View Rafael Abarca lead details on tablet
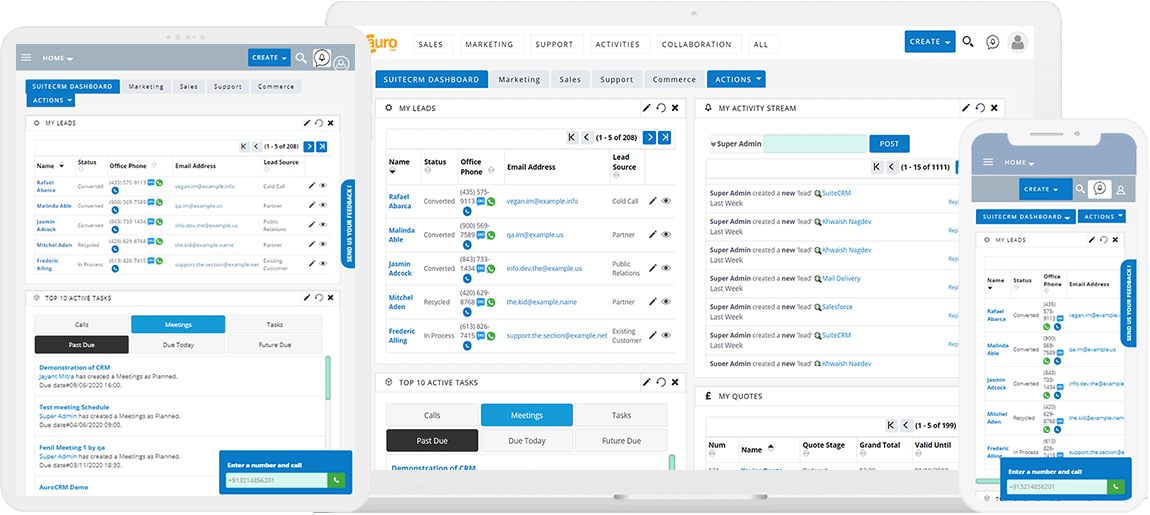Viewport: 1150px width, 515px height. (x=323, y=186)
